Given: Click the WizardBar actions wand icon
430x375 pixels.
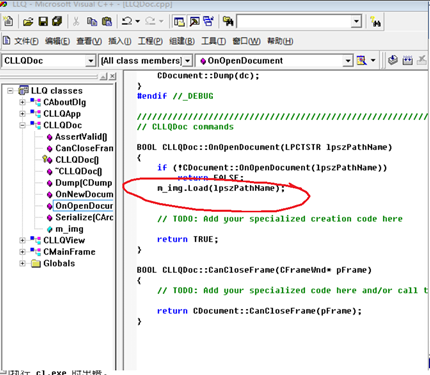Looking at the screenshot, I should point(362,60).
